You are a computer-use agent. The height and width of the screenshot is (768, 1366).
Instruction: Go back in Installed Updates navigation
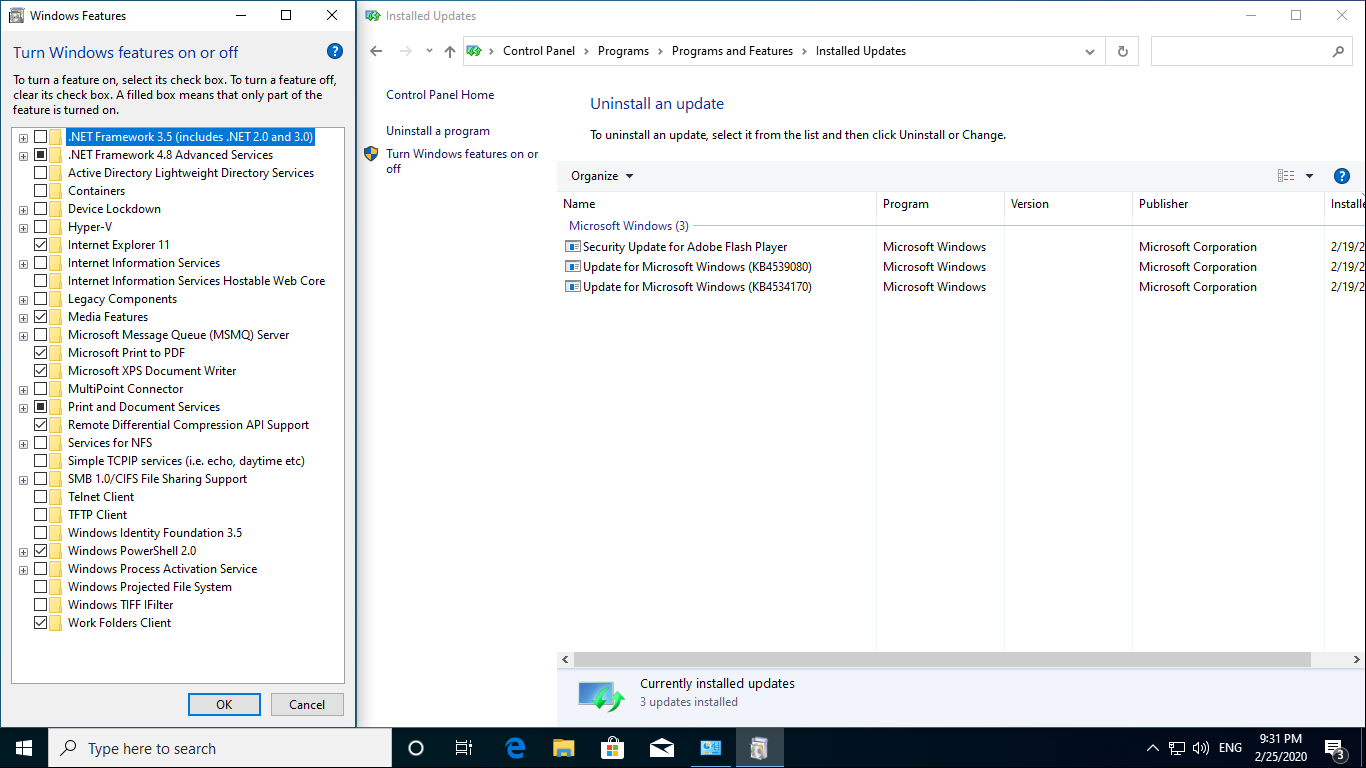(x=376, y=51)
